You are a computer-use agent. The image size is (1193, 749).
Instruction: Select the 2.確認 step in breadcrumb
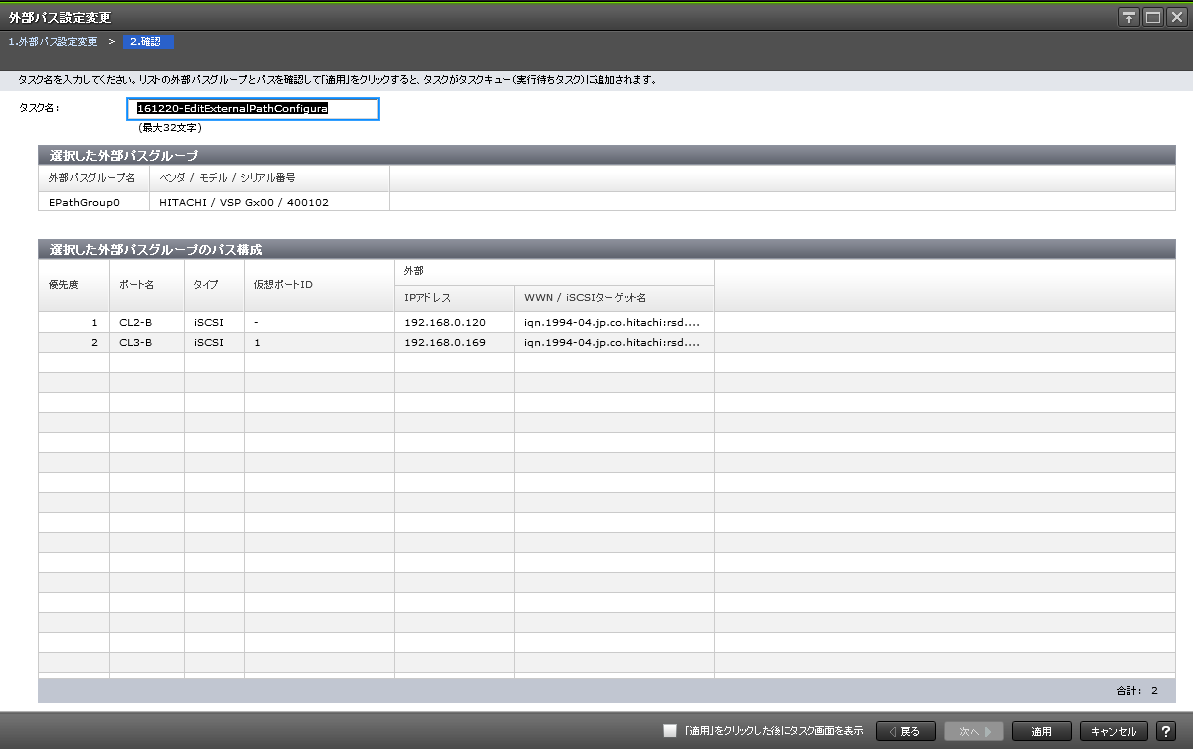(x=148, y=42)
